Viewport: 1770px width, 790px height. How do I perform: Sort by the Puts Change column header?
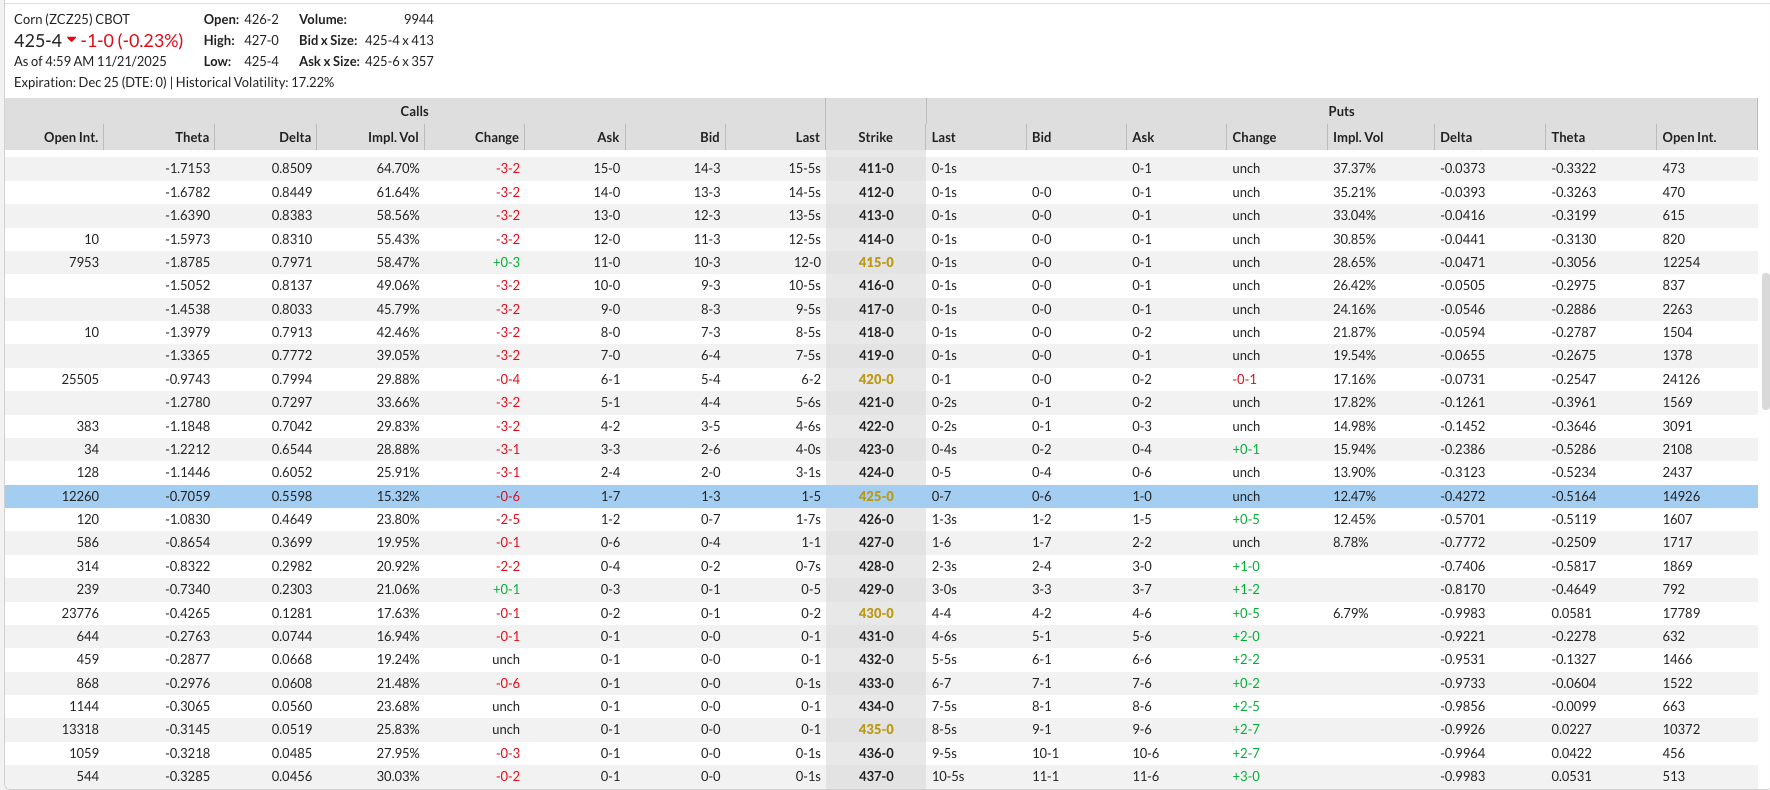point(1254,137)
